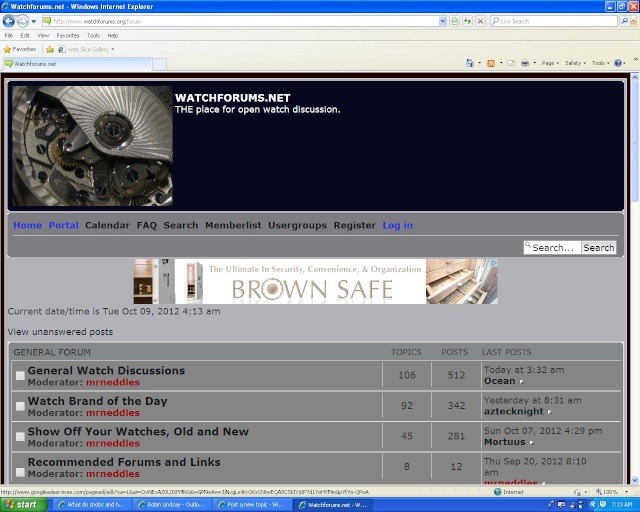Open the Web Slice Gallery dropdown

86,49
